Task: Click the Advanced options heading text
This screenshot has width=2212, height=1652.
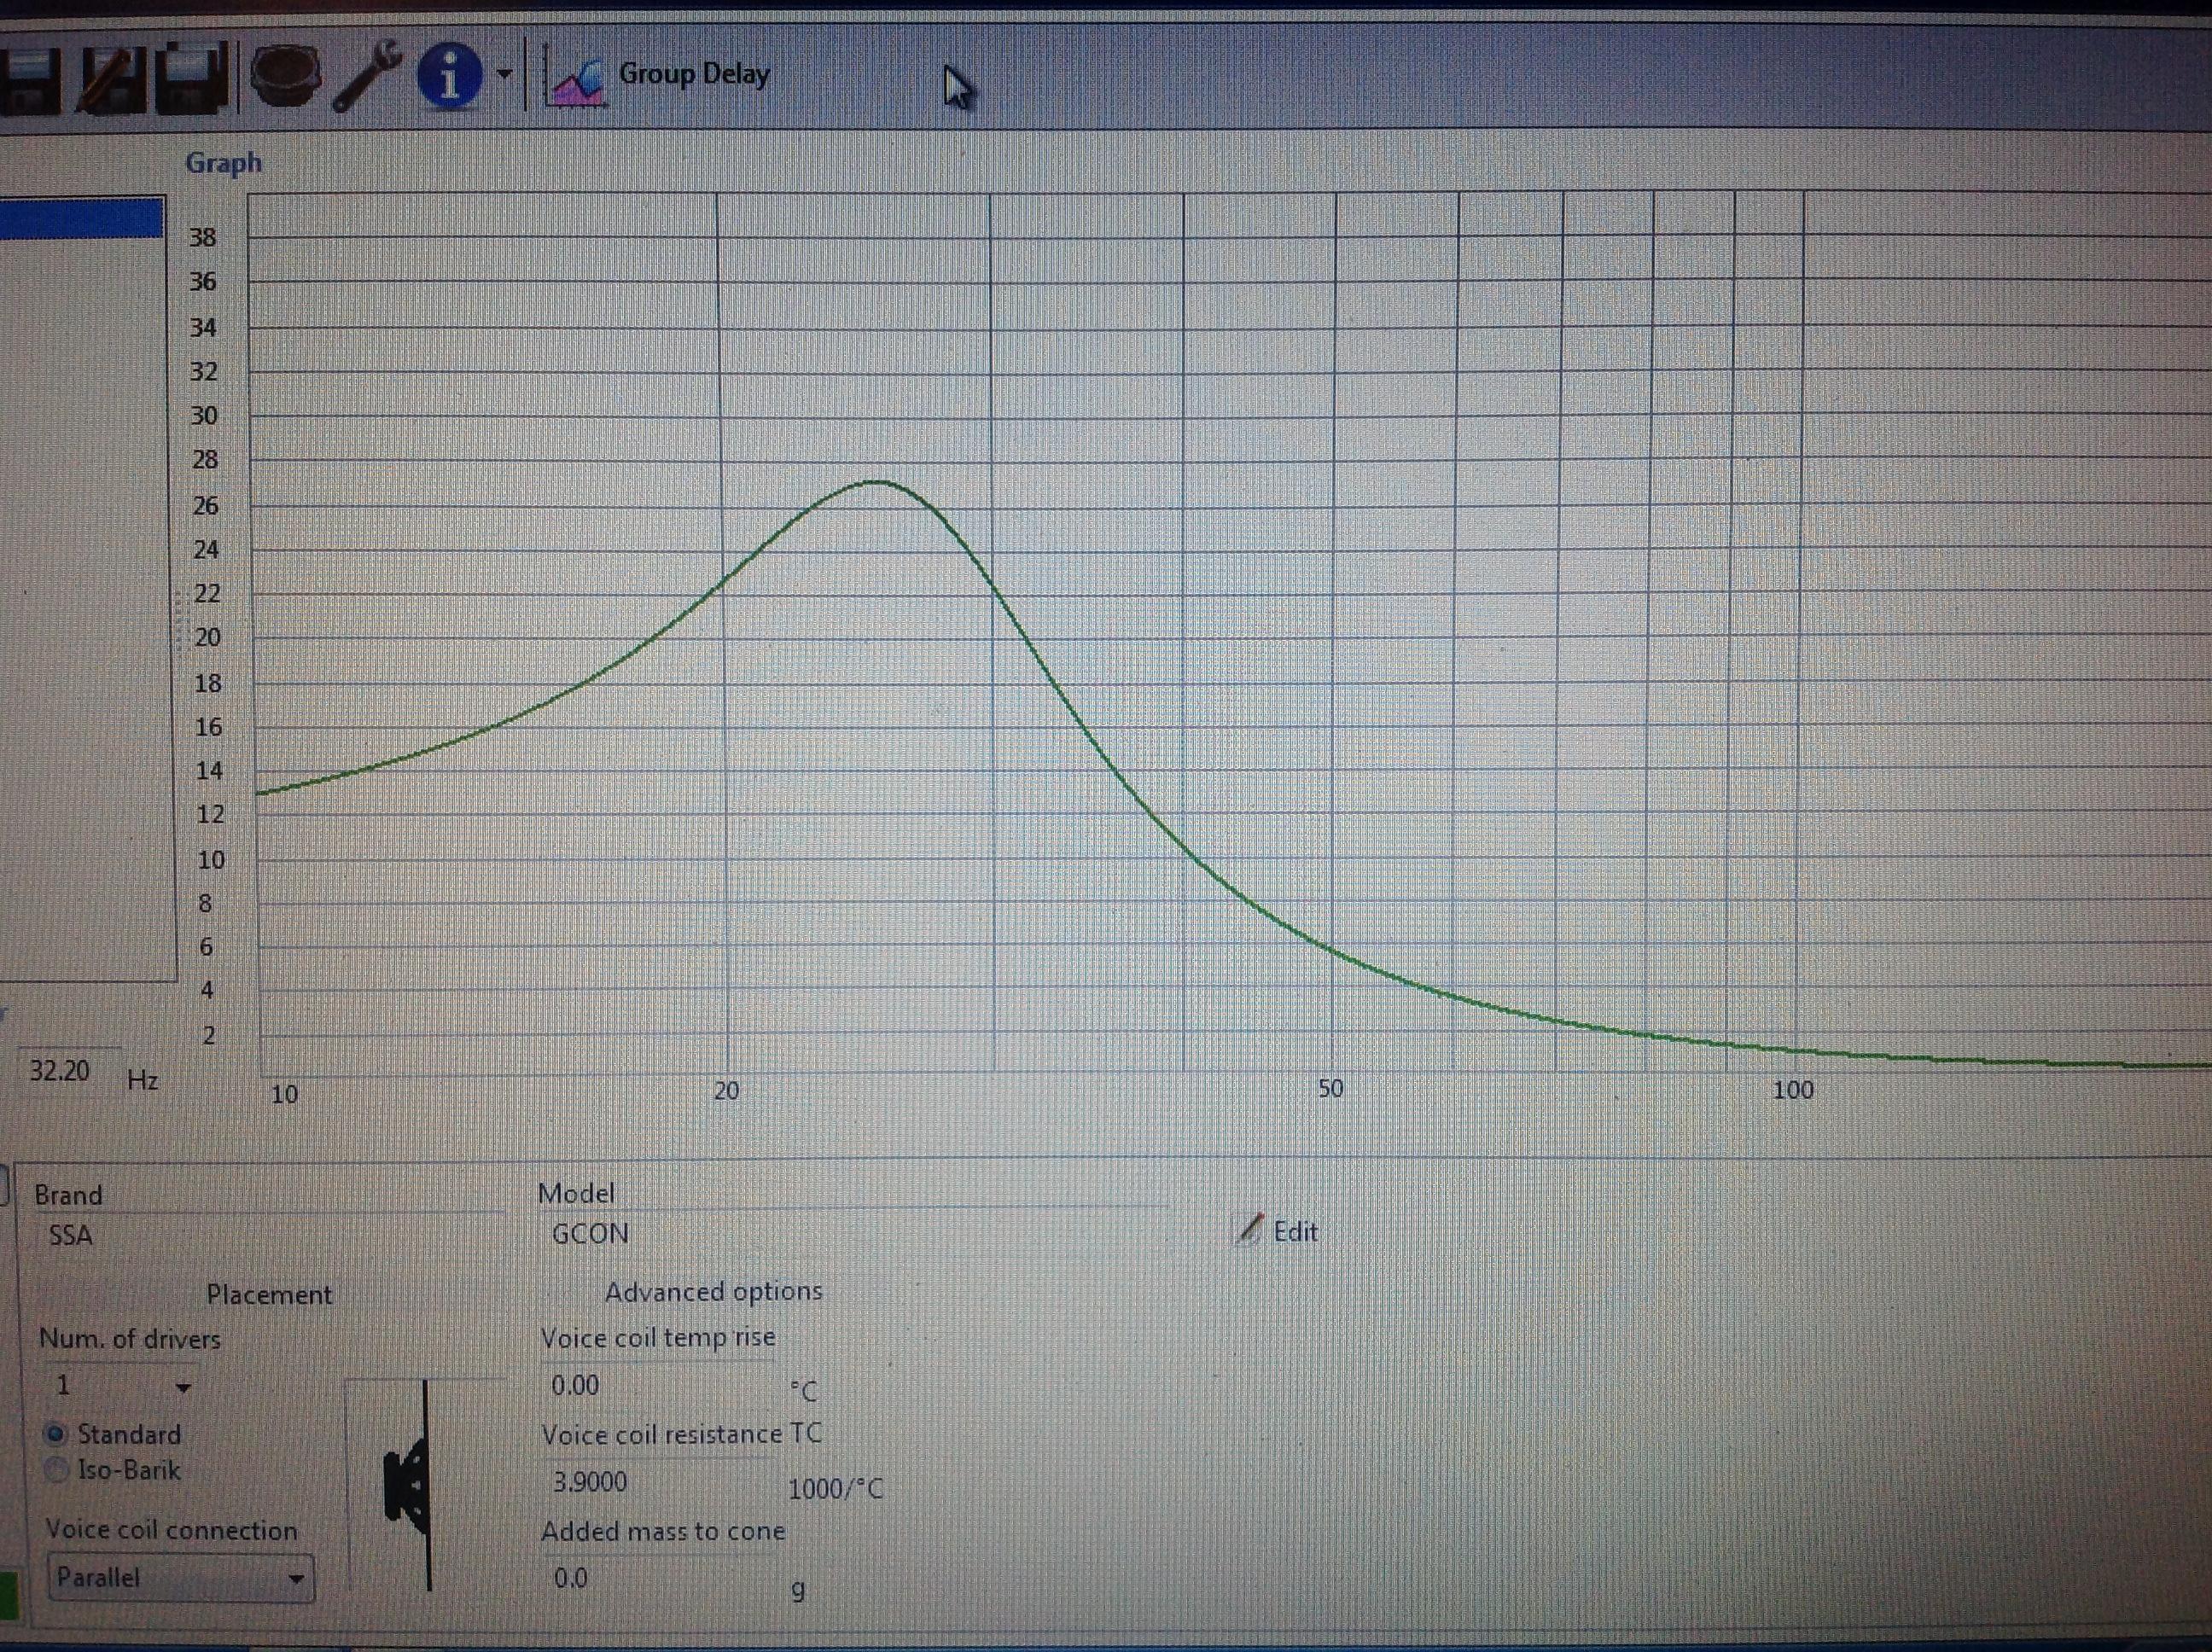Action: [x=713, y=1292]
